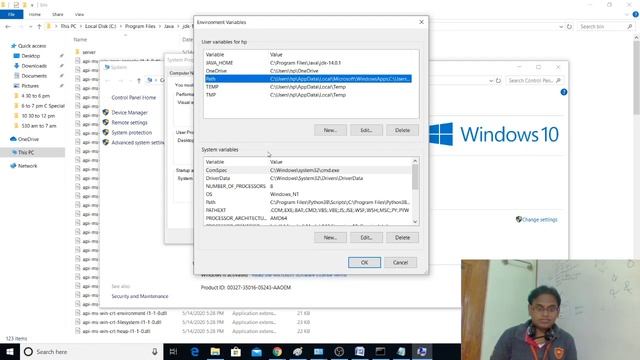Open Security and Maintenance link

[x=140, y=296]
